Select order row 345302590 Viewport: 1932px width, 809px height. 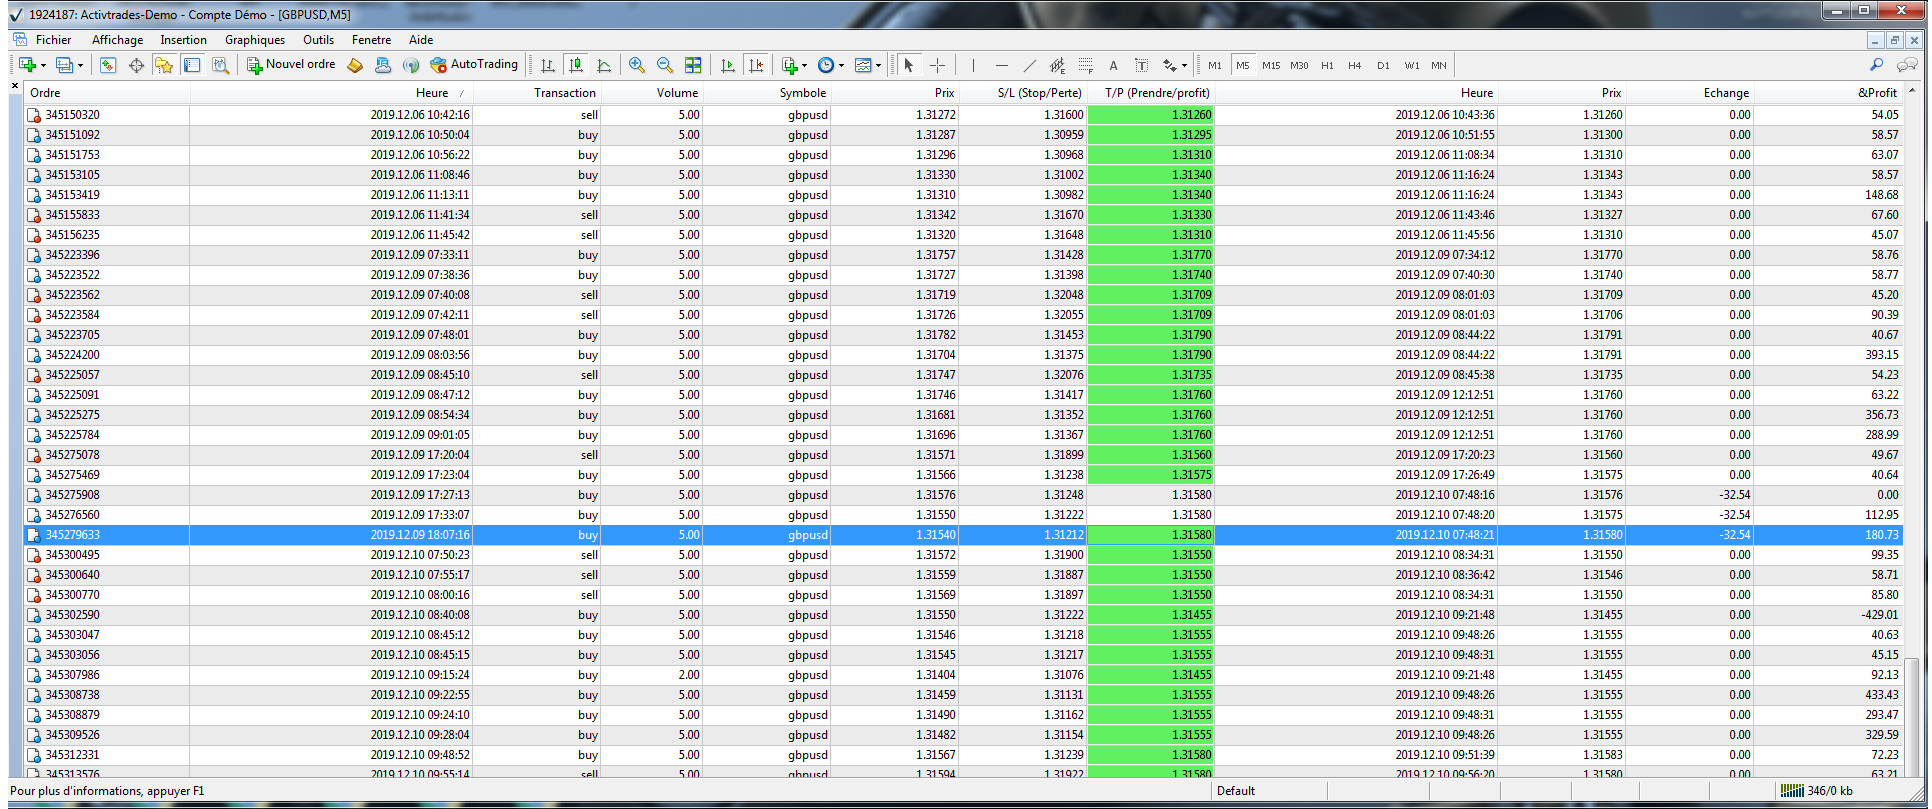point(963,615)
